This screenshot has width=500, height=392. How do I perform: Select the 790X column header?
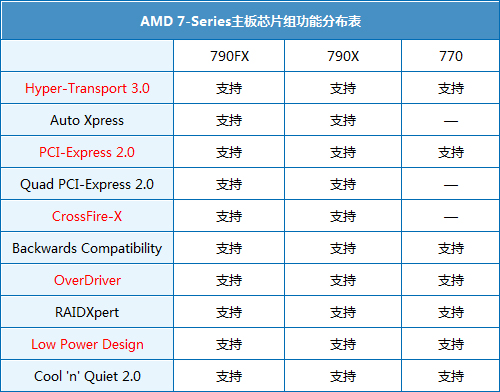343,56
